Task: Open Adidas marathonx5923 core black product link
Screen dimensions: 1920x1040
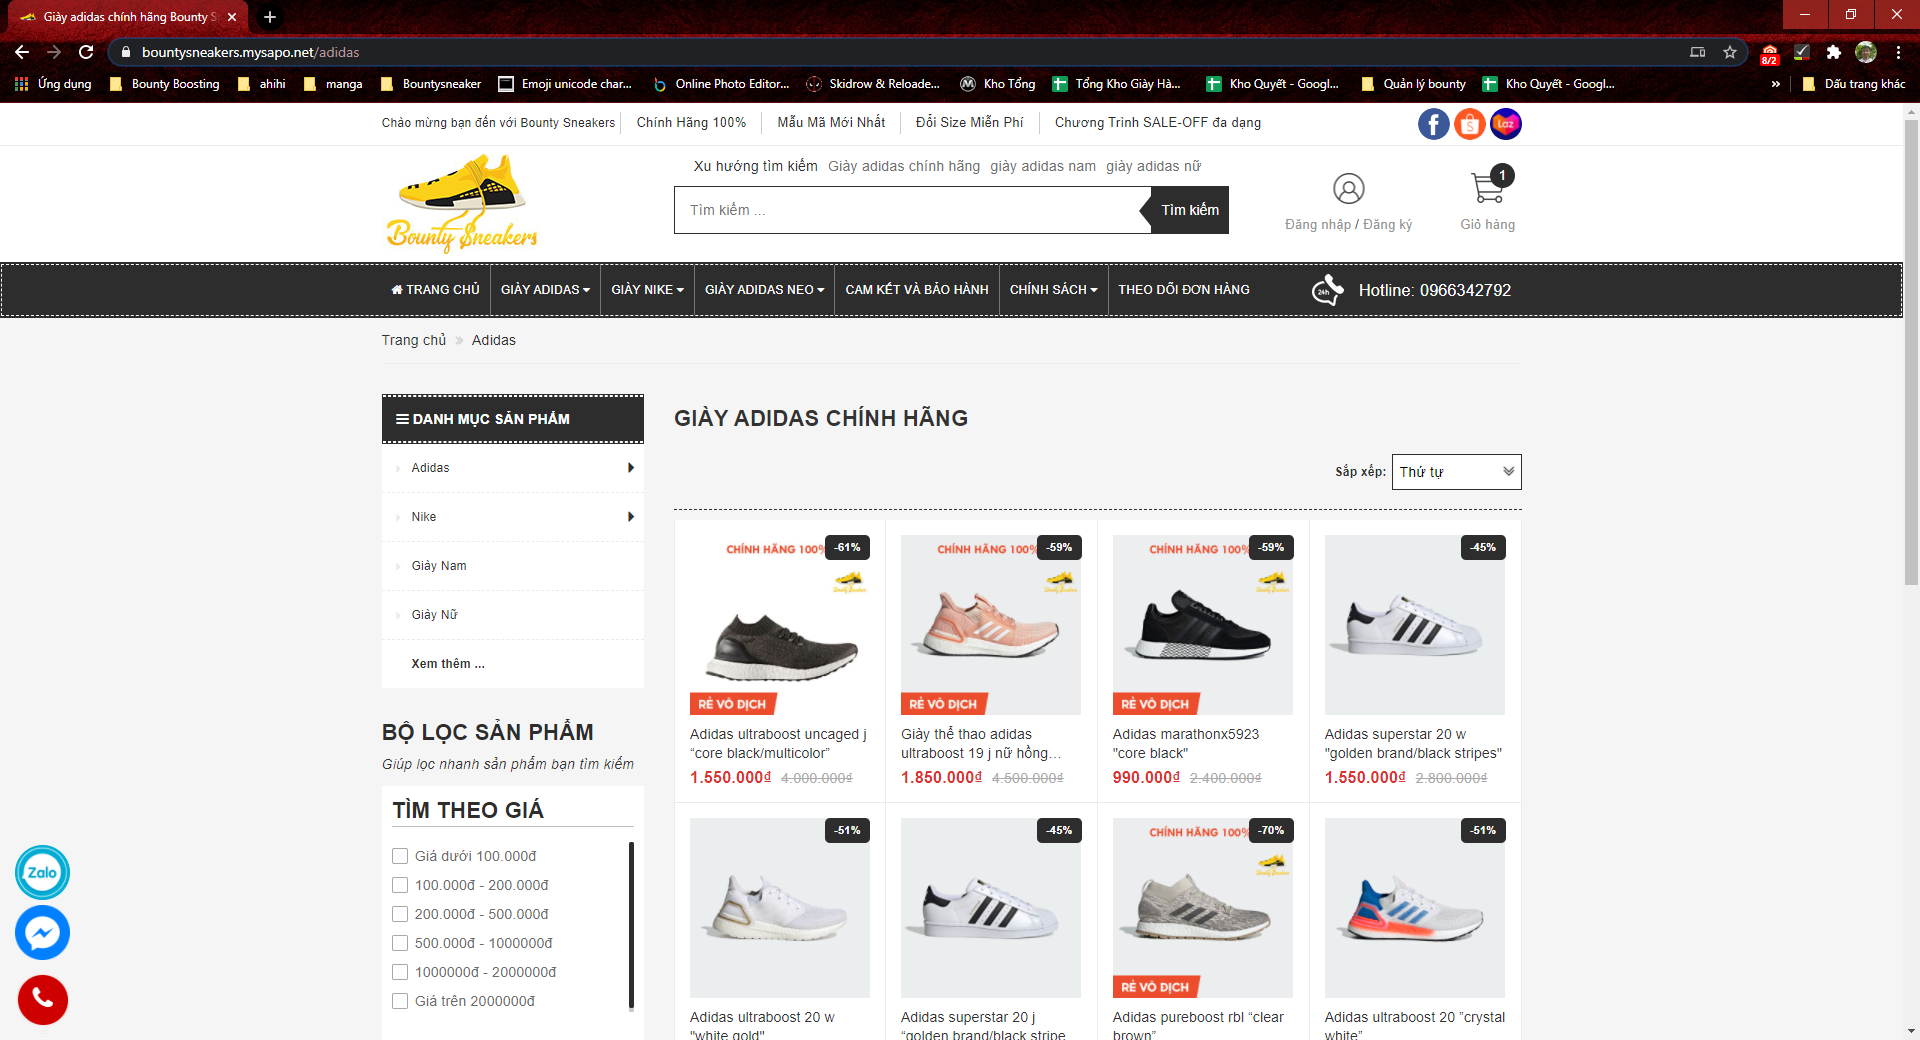Action: pyautogui.click(x=1186, y=743)
